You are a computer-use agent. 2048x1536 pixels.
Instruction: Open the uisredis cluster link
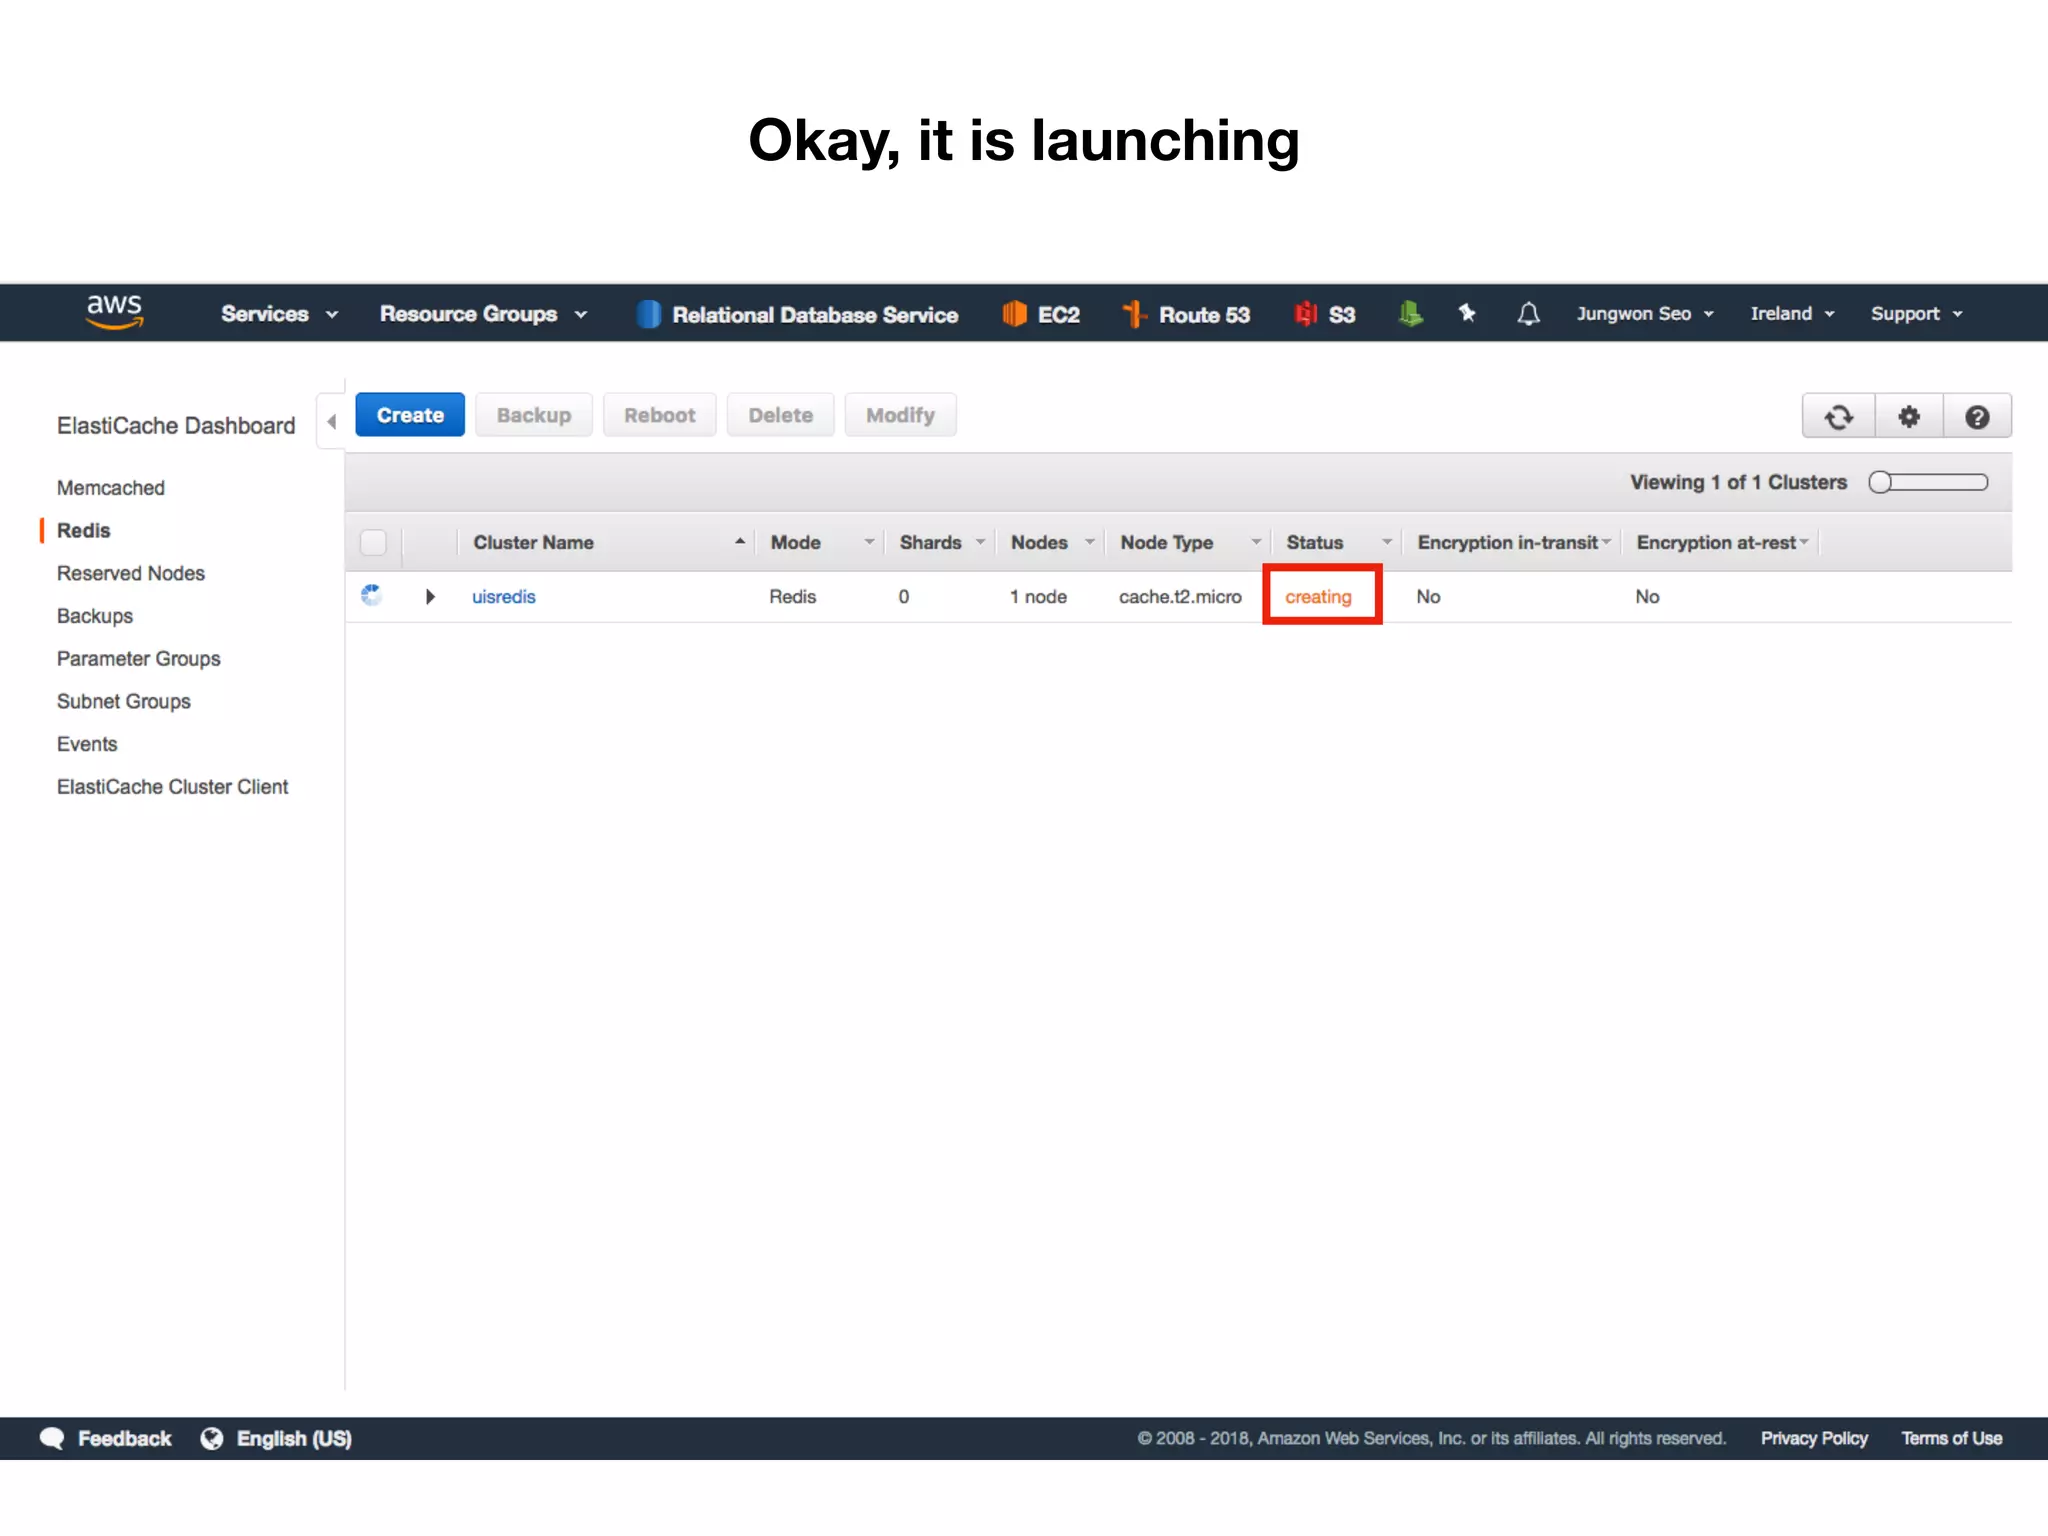(x=504, y=597)
